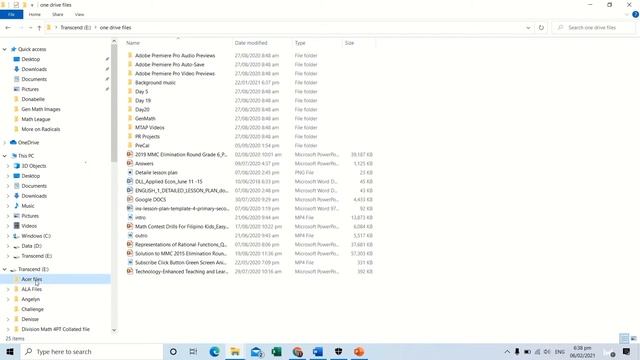Select the Challenge folder in tree
Image resolution: width=640 pixels, height=360 pixels.
pyautogui.click(x=33, y=309)
